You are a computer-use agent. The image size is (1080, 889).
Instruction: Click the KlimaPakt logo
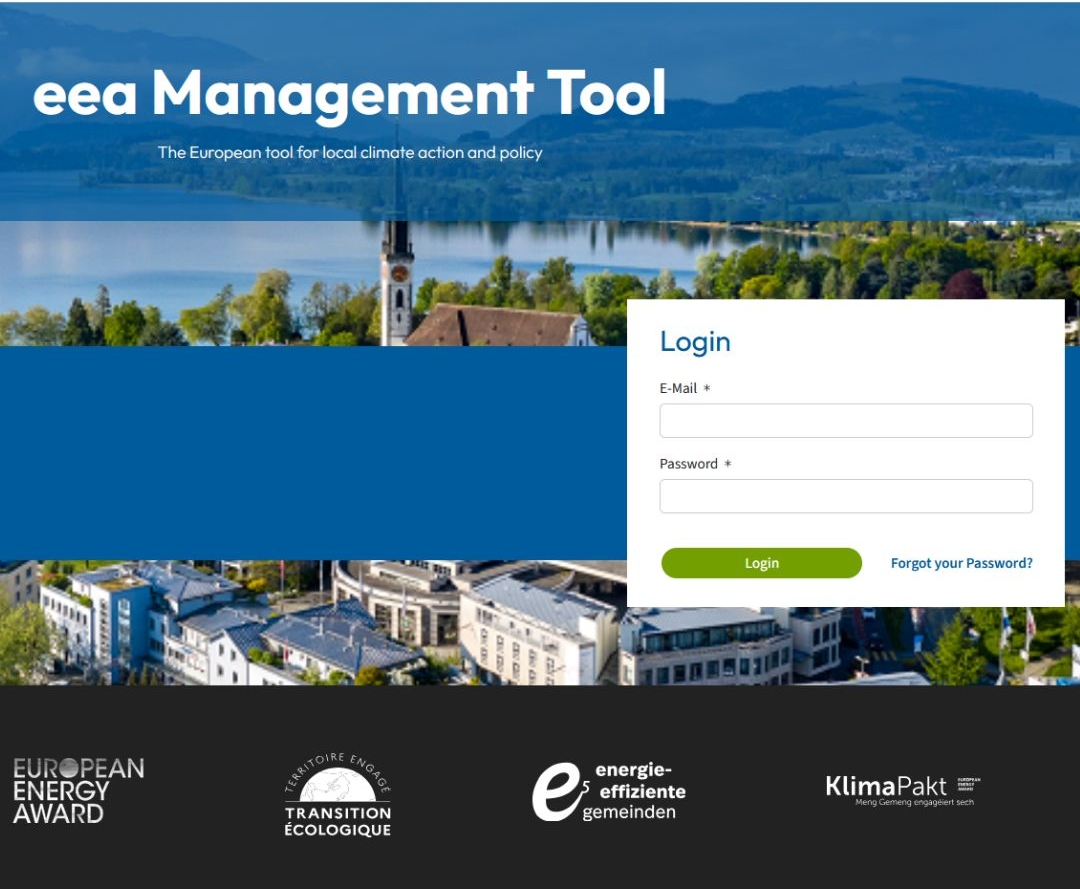(x=886, y=786)
